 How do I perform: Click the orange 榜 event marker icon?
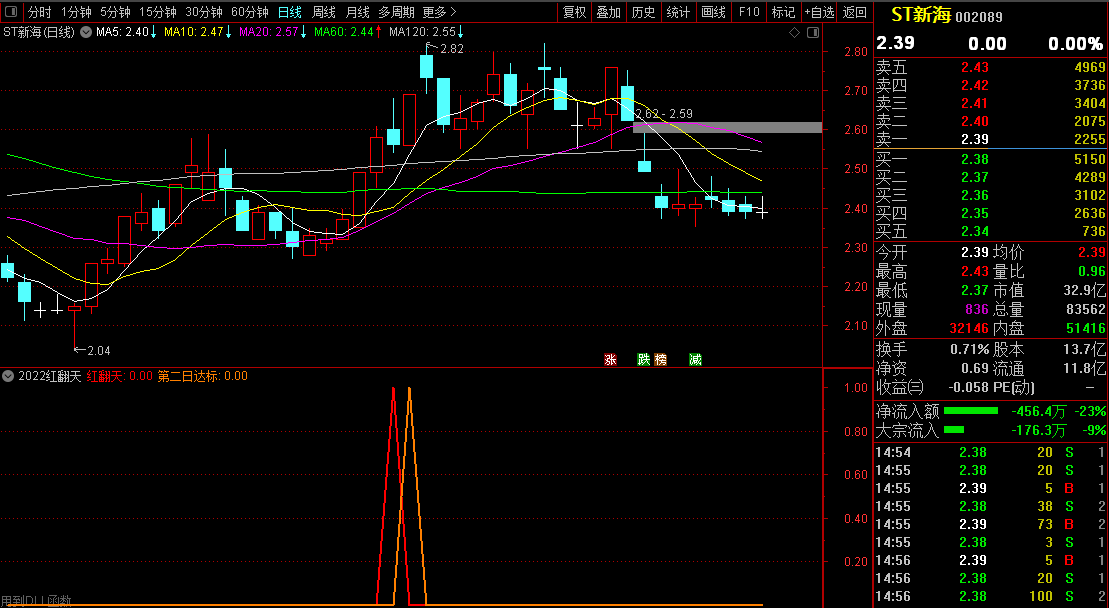(x=660, y=360)
